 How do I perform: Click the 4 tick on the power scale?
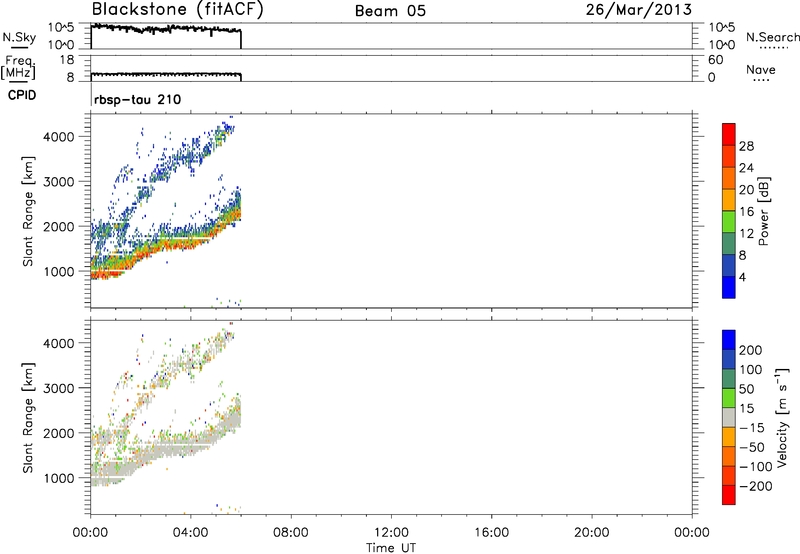(742, 278)
